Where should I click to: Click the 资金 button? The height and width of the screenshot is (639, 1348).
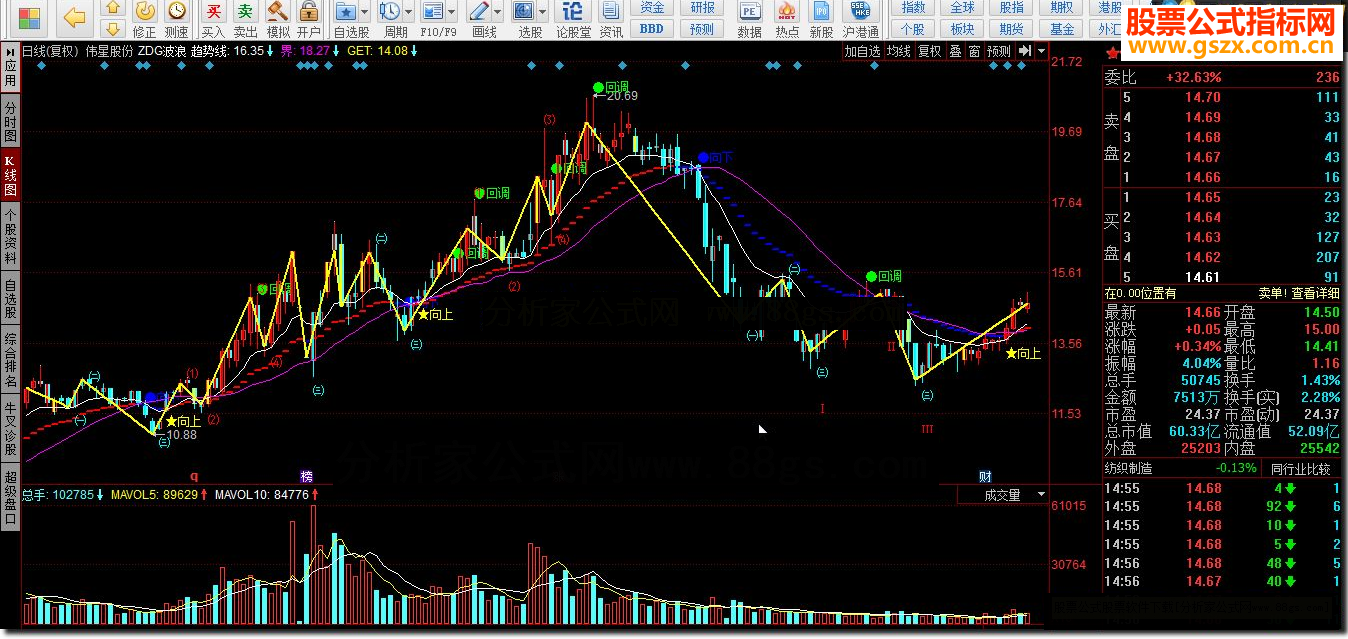coord(652,8)
